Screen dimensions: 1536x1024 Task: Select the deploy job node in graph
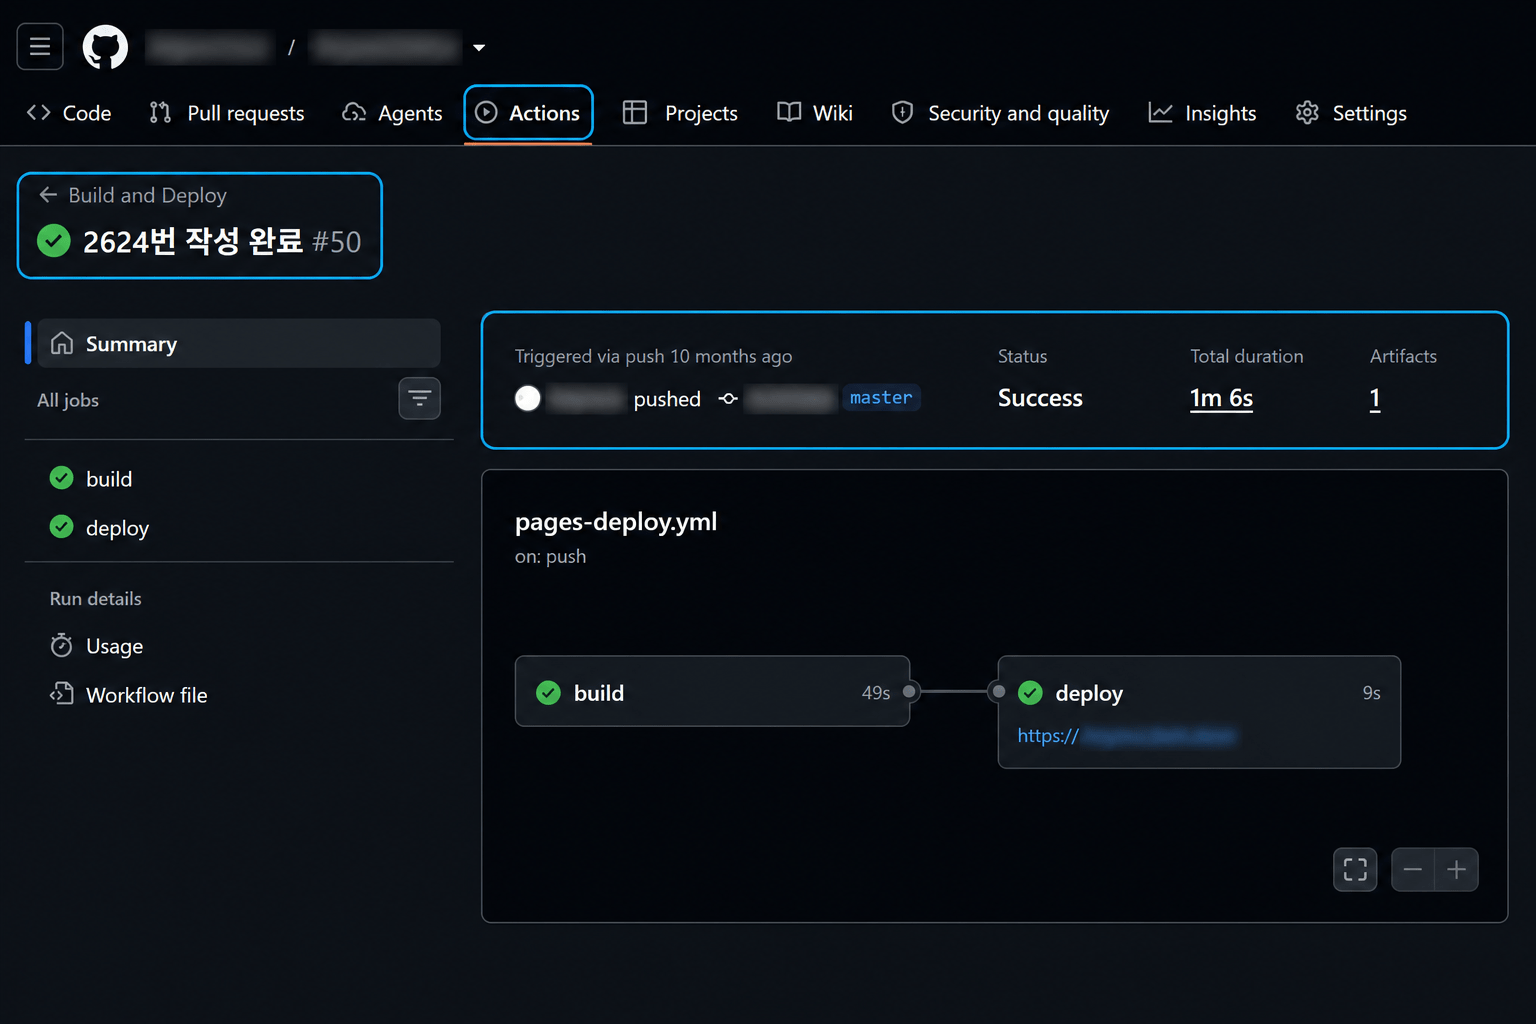pos(1199,712)
